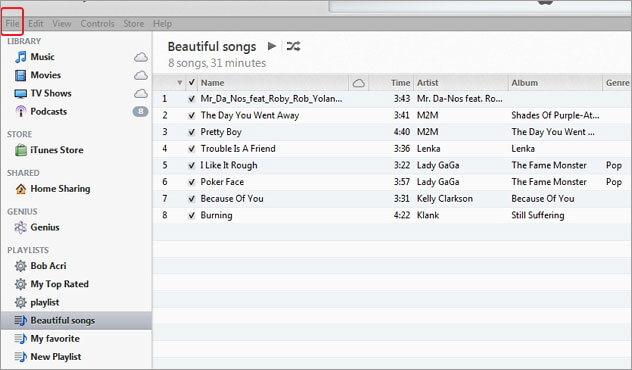Play the Beautiful songs playlist
Image resolution: width=632 pixels, height=370 pixels.
pos(272,46)
